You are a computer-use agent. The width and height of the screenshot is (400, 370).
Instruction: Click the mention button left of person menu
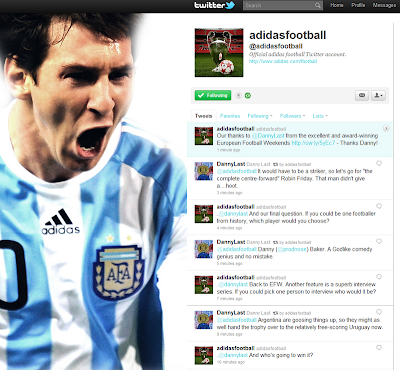[362, 95]
